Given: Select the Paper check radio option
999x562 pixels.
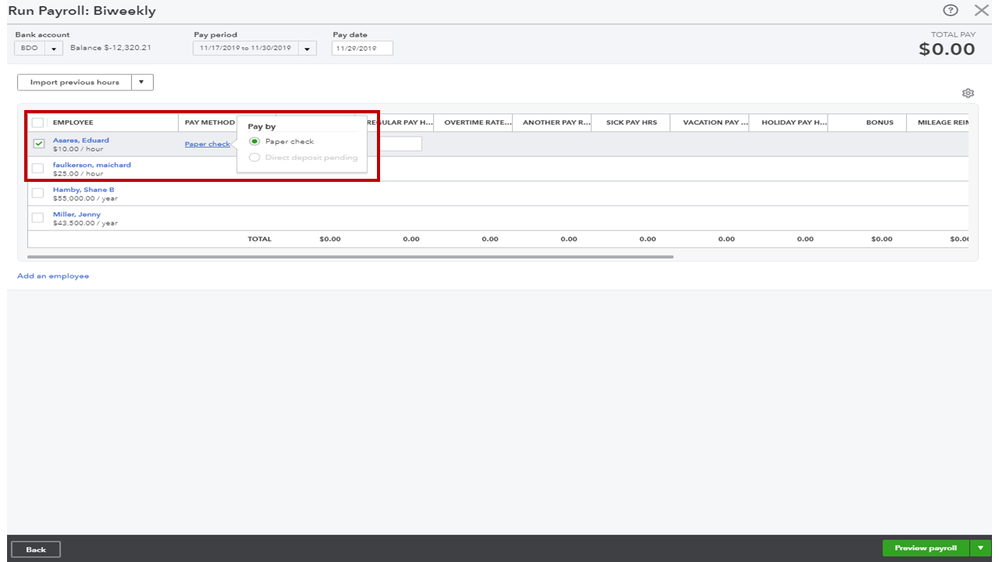Looking at the screenshot, I should (x=254, y=141).
